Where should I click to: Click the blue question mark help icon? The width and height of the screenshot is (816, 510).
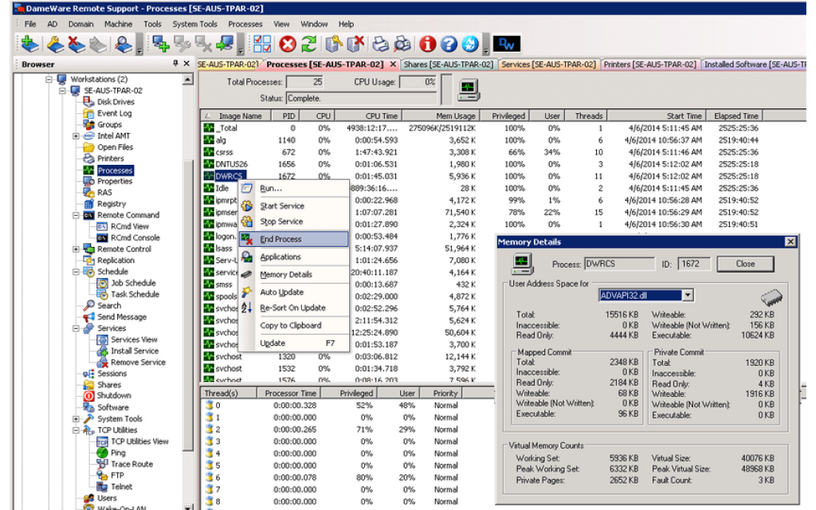point(449,44)
